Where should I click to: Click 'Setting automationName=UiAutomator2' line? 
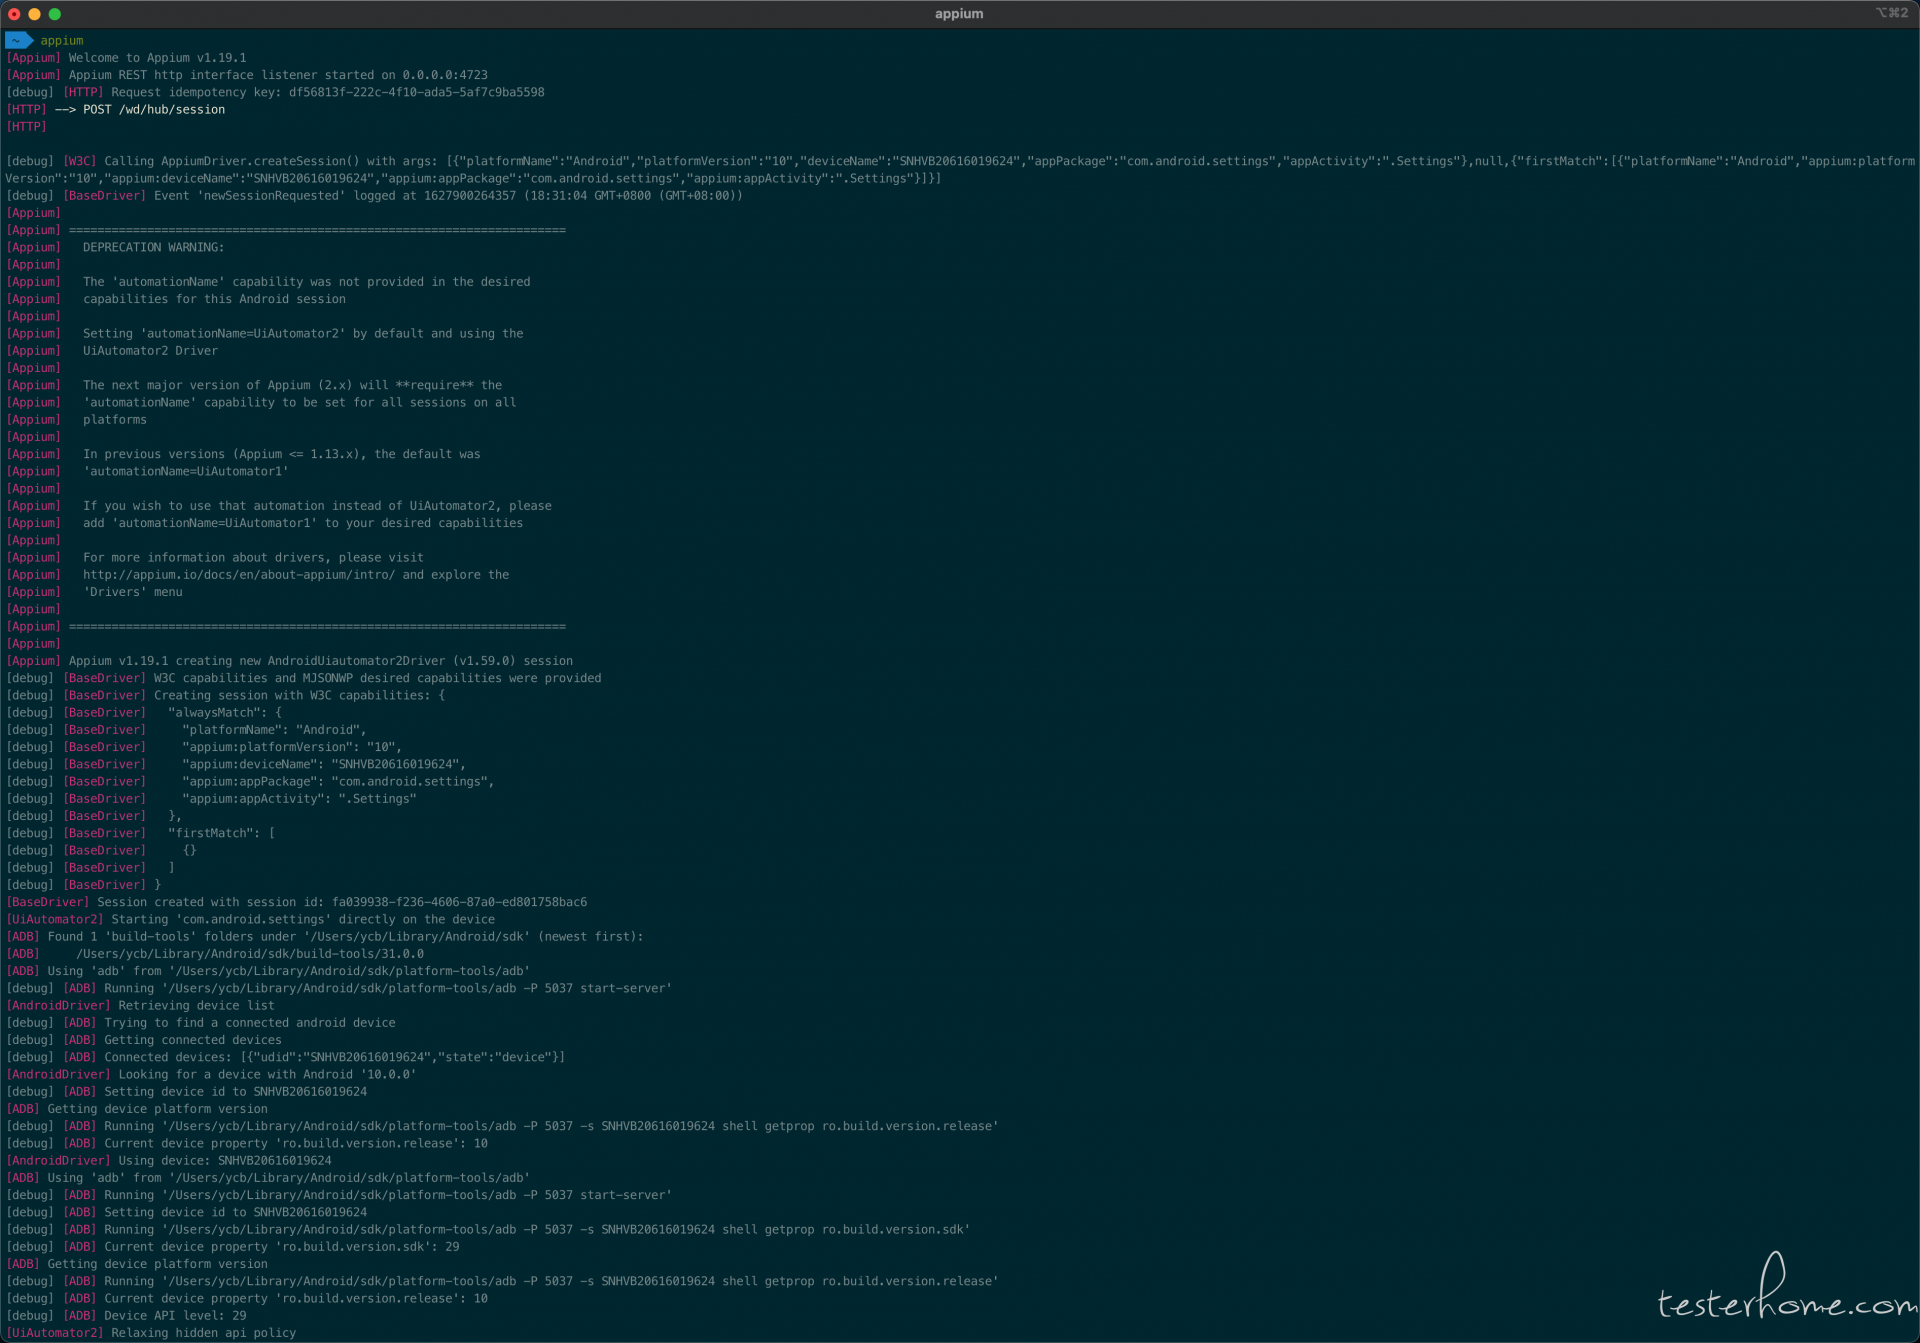pos(303,334)
